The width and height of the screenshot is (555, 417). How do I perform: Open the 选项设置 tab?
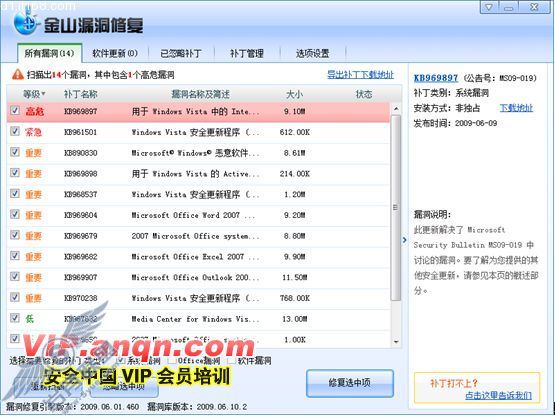313,53
